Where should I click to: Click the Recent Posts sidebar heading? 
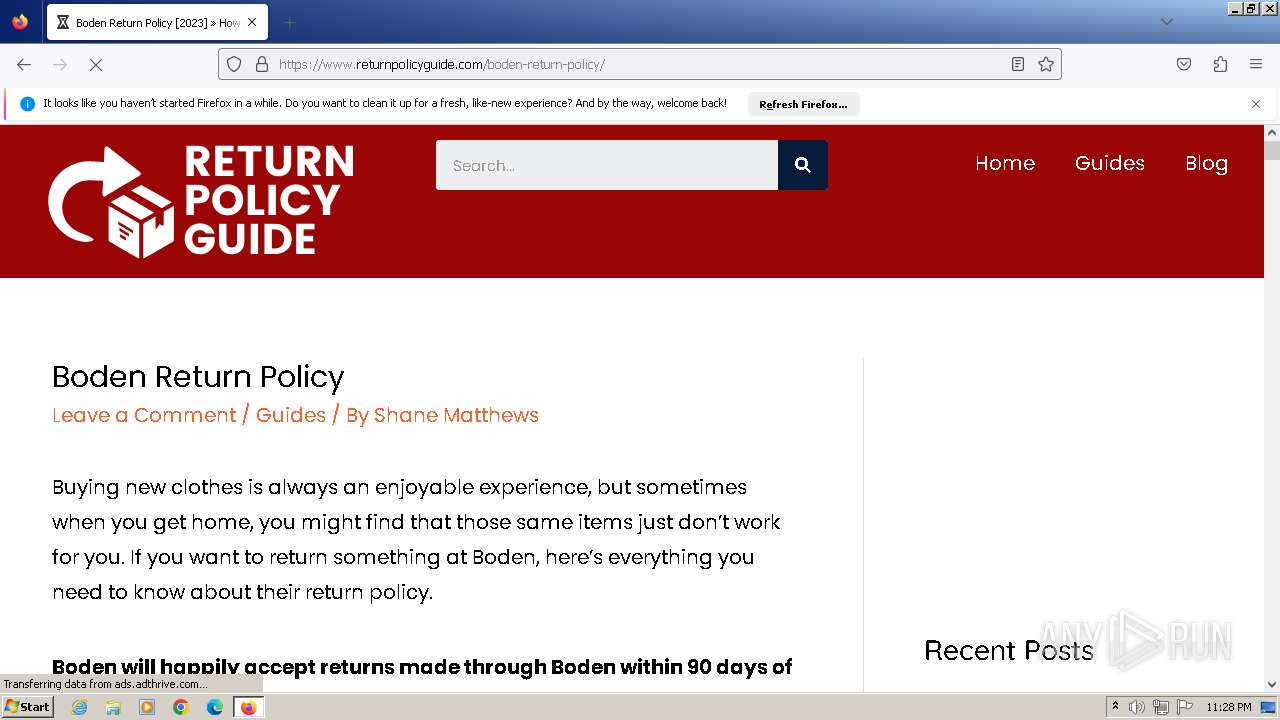pos(1008,650)
